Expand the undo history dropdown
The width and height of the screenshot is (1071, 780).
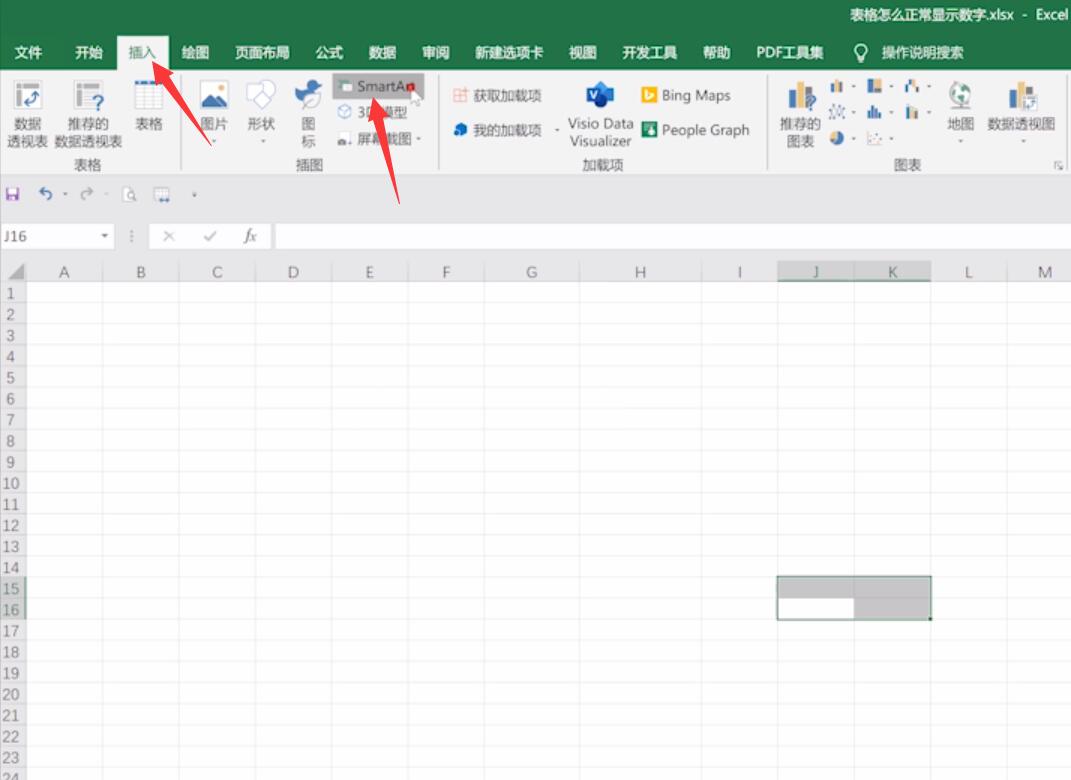click(65, 195)
